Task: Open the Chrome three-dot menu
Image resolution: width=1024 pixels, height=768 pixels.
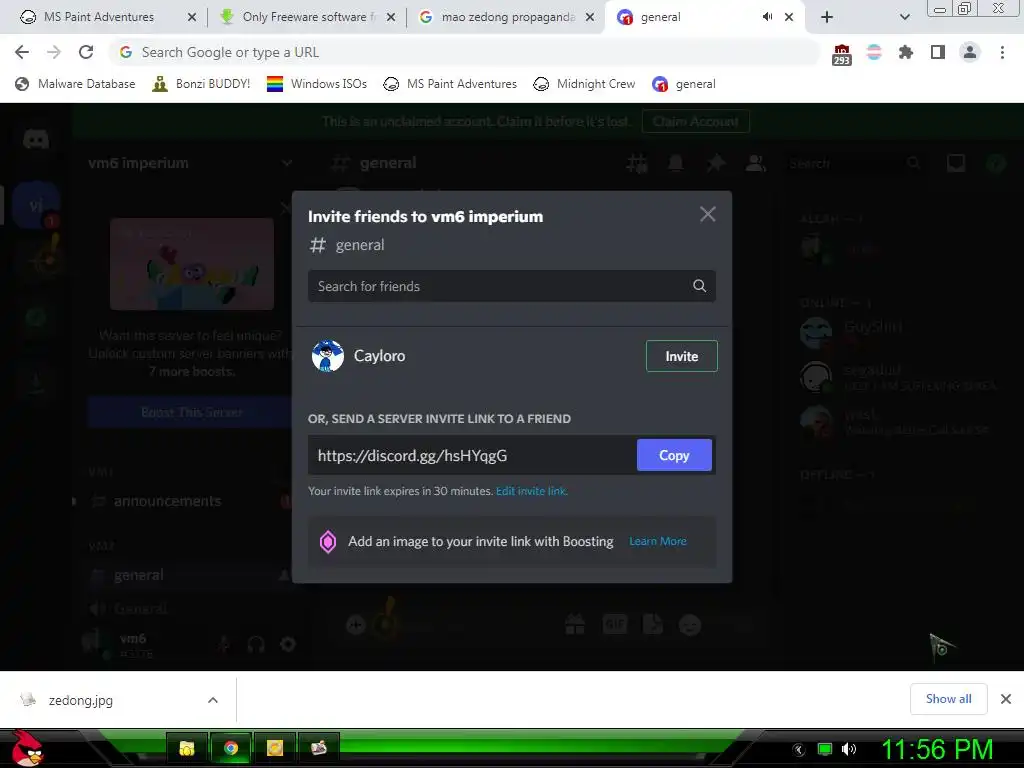Action: (x=1002, y=52)
